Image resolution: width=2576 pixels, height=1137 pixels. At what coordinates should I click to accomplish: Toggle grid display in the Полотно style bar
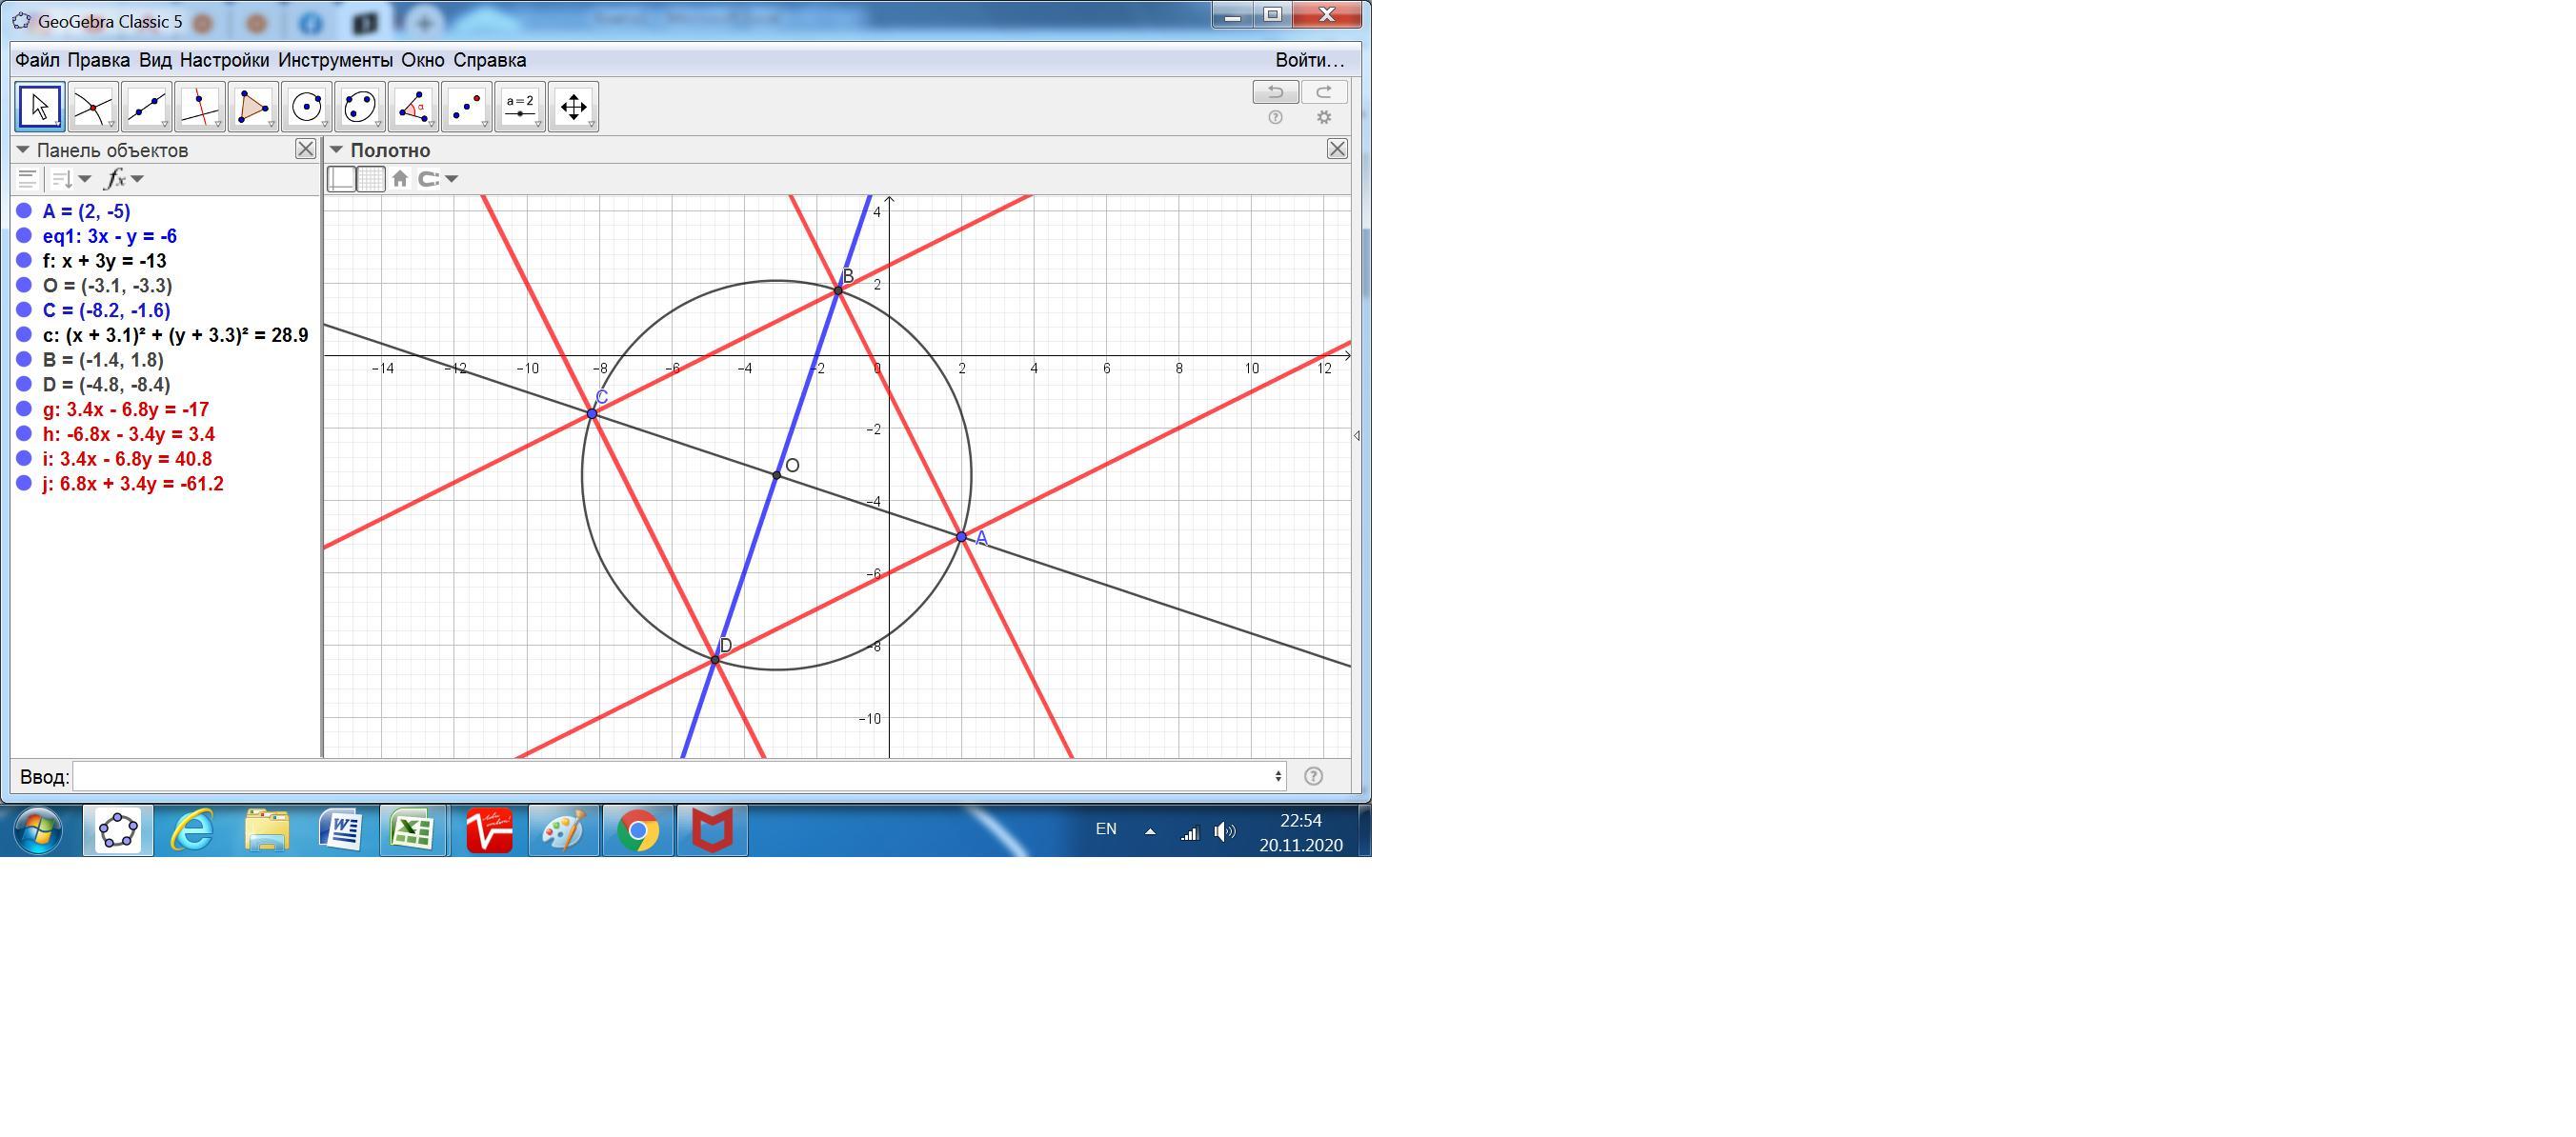coord(371,179)
